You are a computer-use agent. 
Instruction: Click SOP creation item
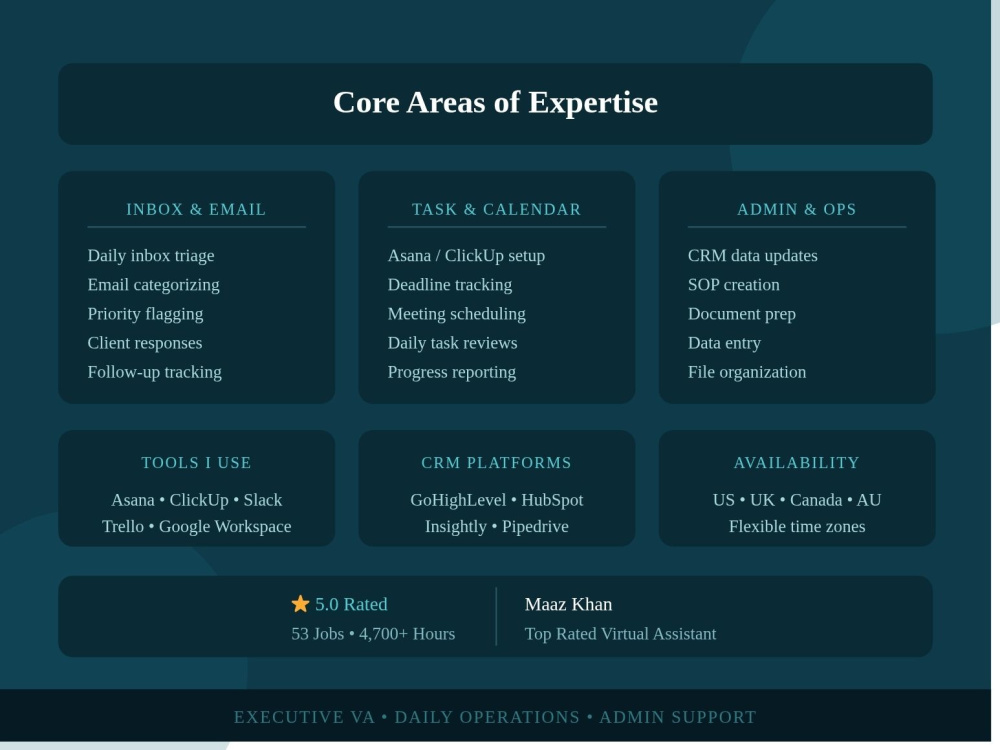click(x=734, y=285)
